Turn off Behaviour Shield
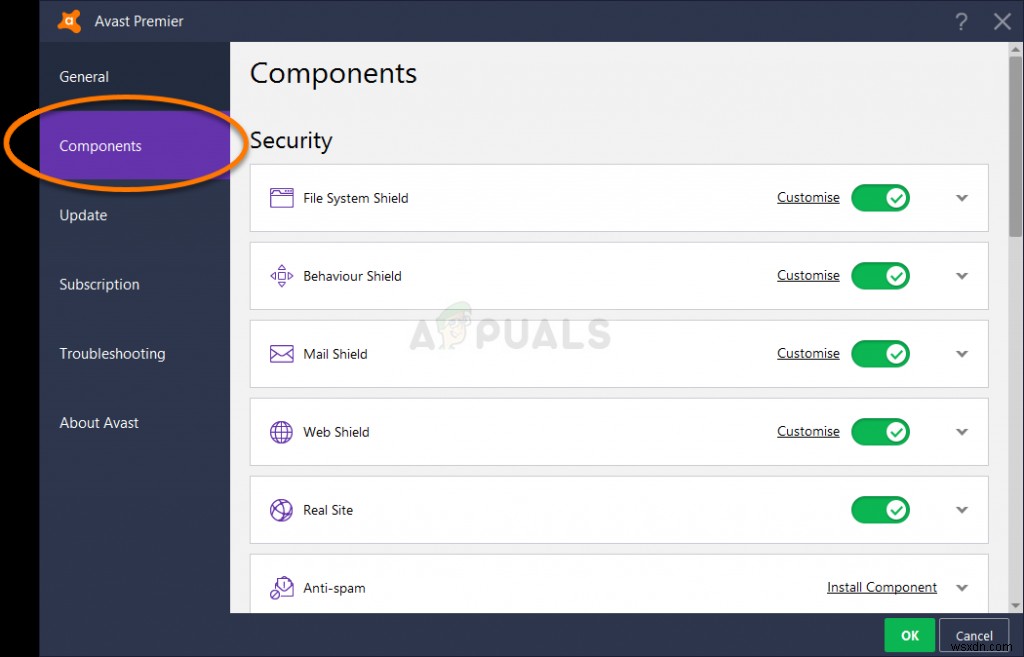Image resolution: width=1024 pixels, height=657 pixels. [880, 275]
